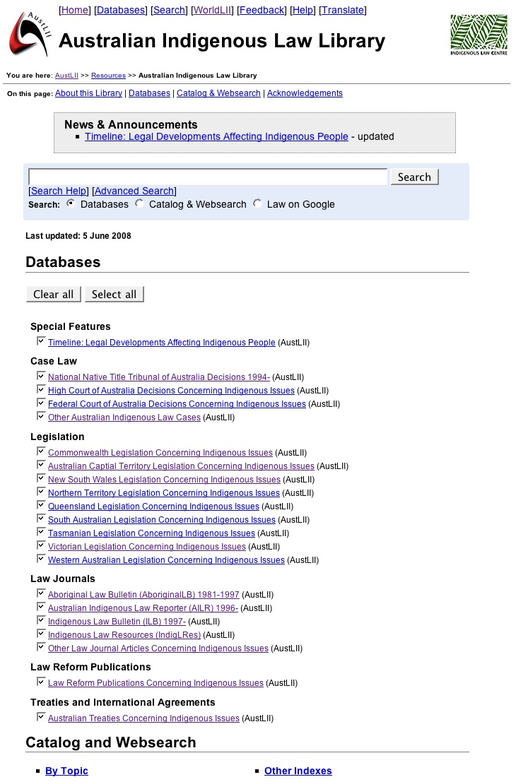
Task: Jump to Catalog & Websearch on-page link
Action: tap(218, 93)
